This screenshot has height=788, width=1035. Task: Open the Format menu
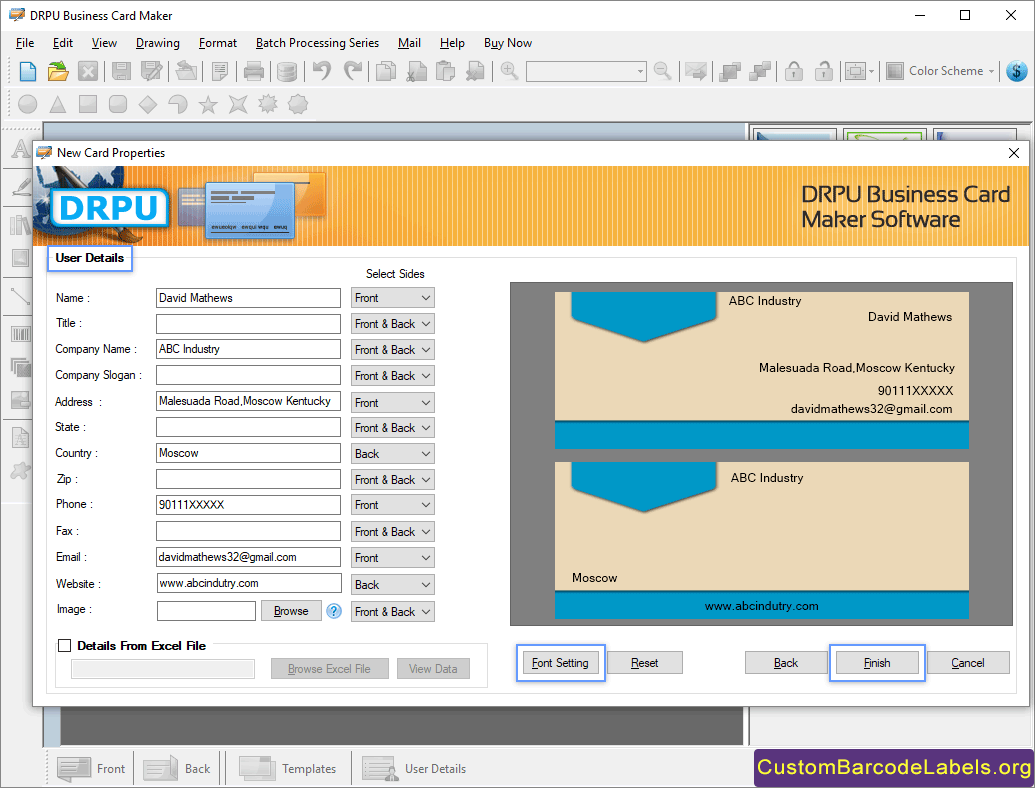tap(218, 43)
